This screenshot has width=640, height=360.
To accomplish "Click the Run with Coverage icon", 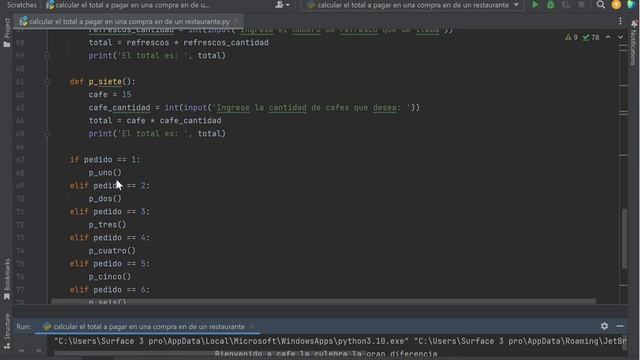I will [566, 5].
